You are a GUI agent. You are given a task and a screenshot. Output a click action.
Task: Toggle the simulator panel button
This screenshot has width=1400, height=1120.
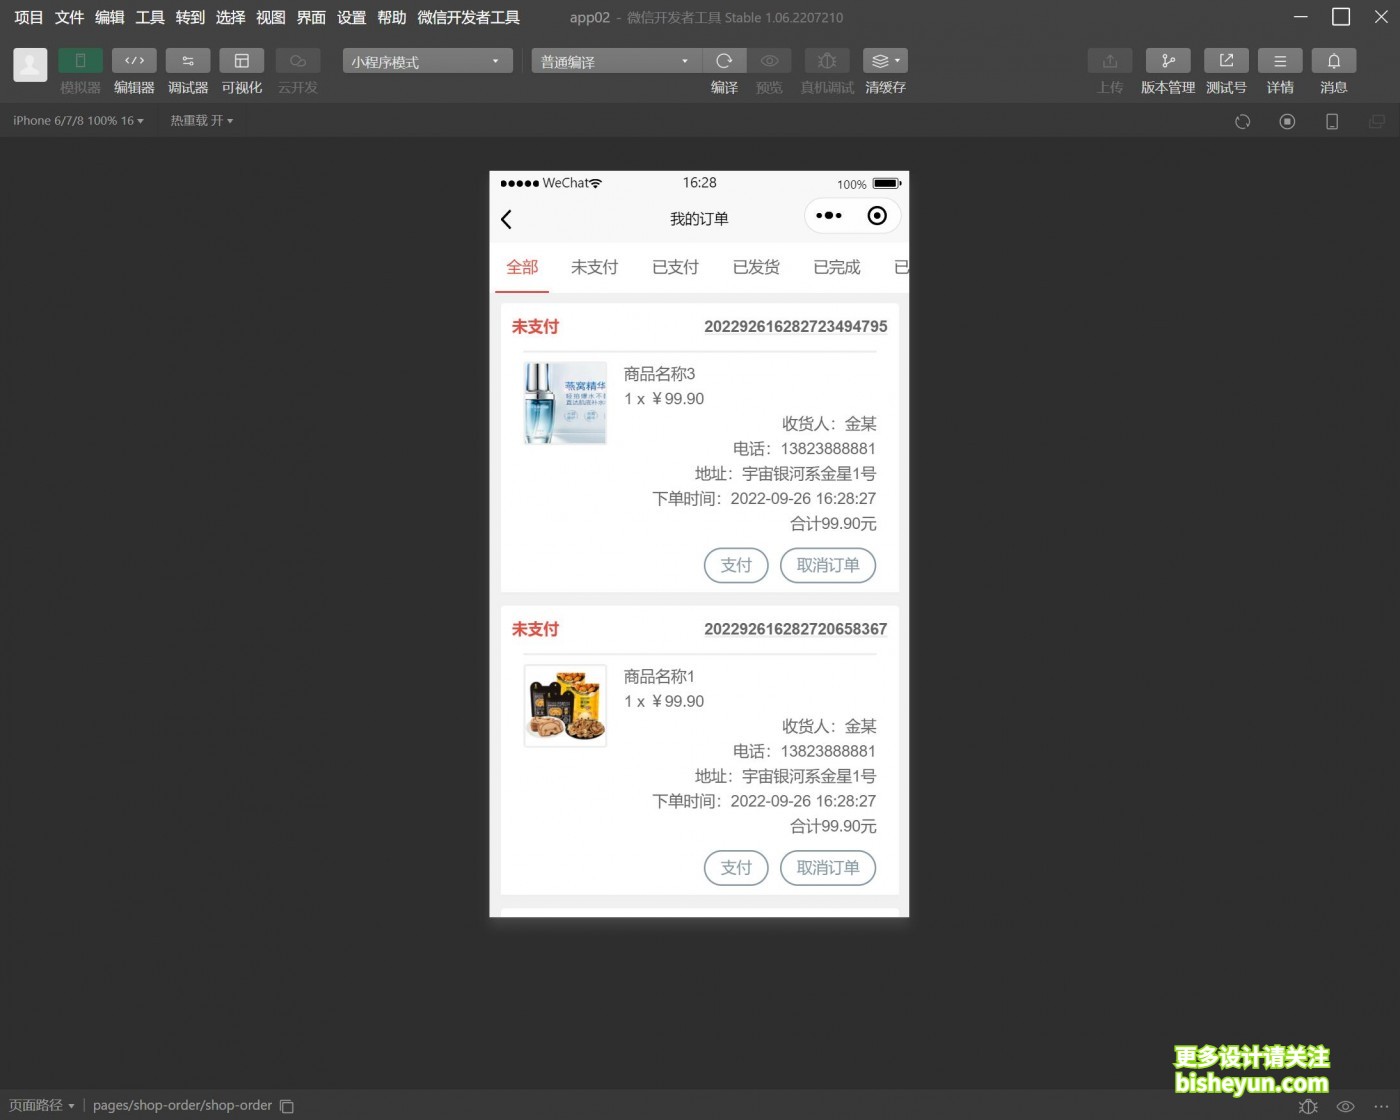coord(80,61)
